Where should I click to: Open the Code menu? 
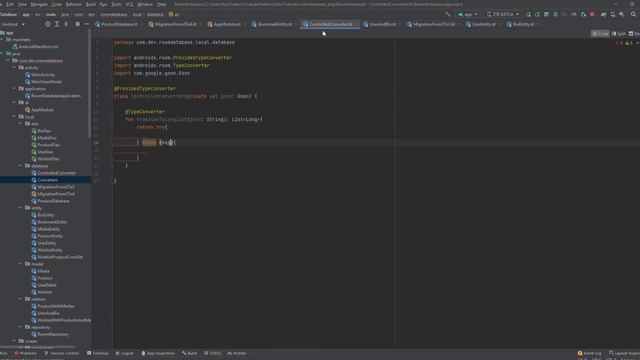(x=57, y=4)
